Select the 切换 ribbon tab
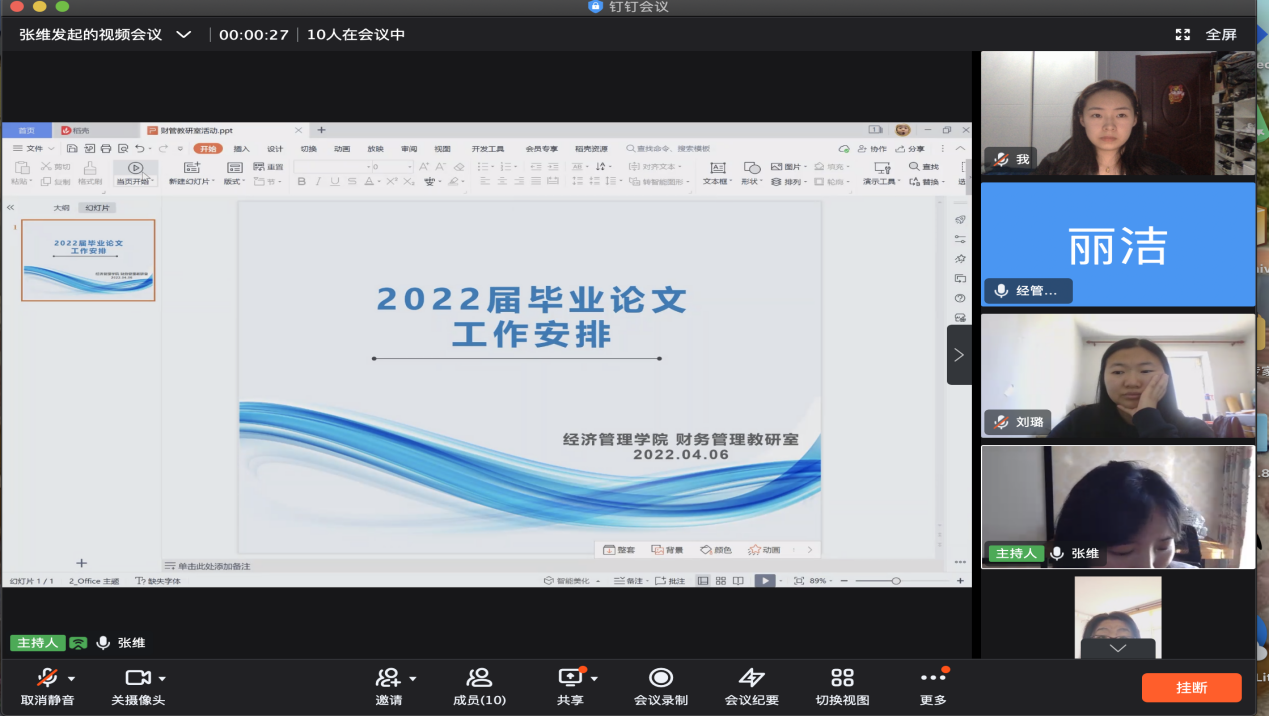Image resolution: width=1269 pixels, height=716 pixels. (308, 148)
